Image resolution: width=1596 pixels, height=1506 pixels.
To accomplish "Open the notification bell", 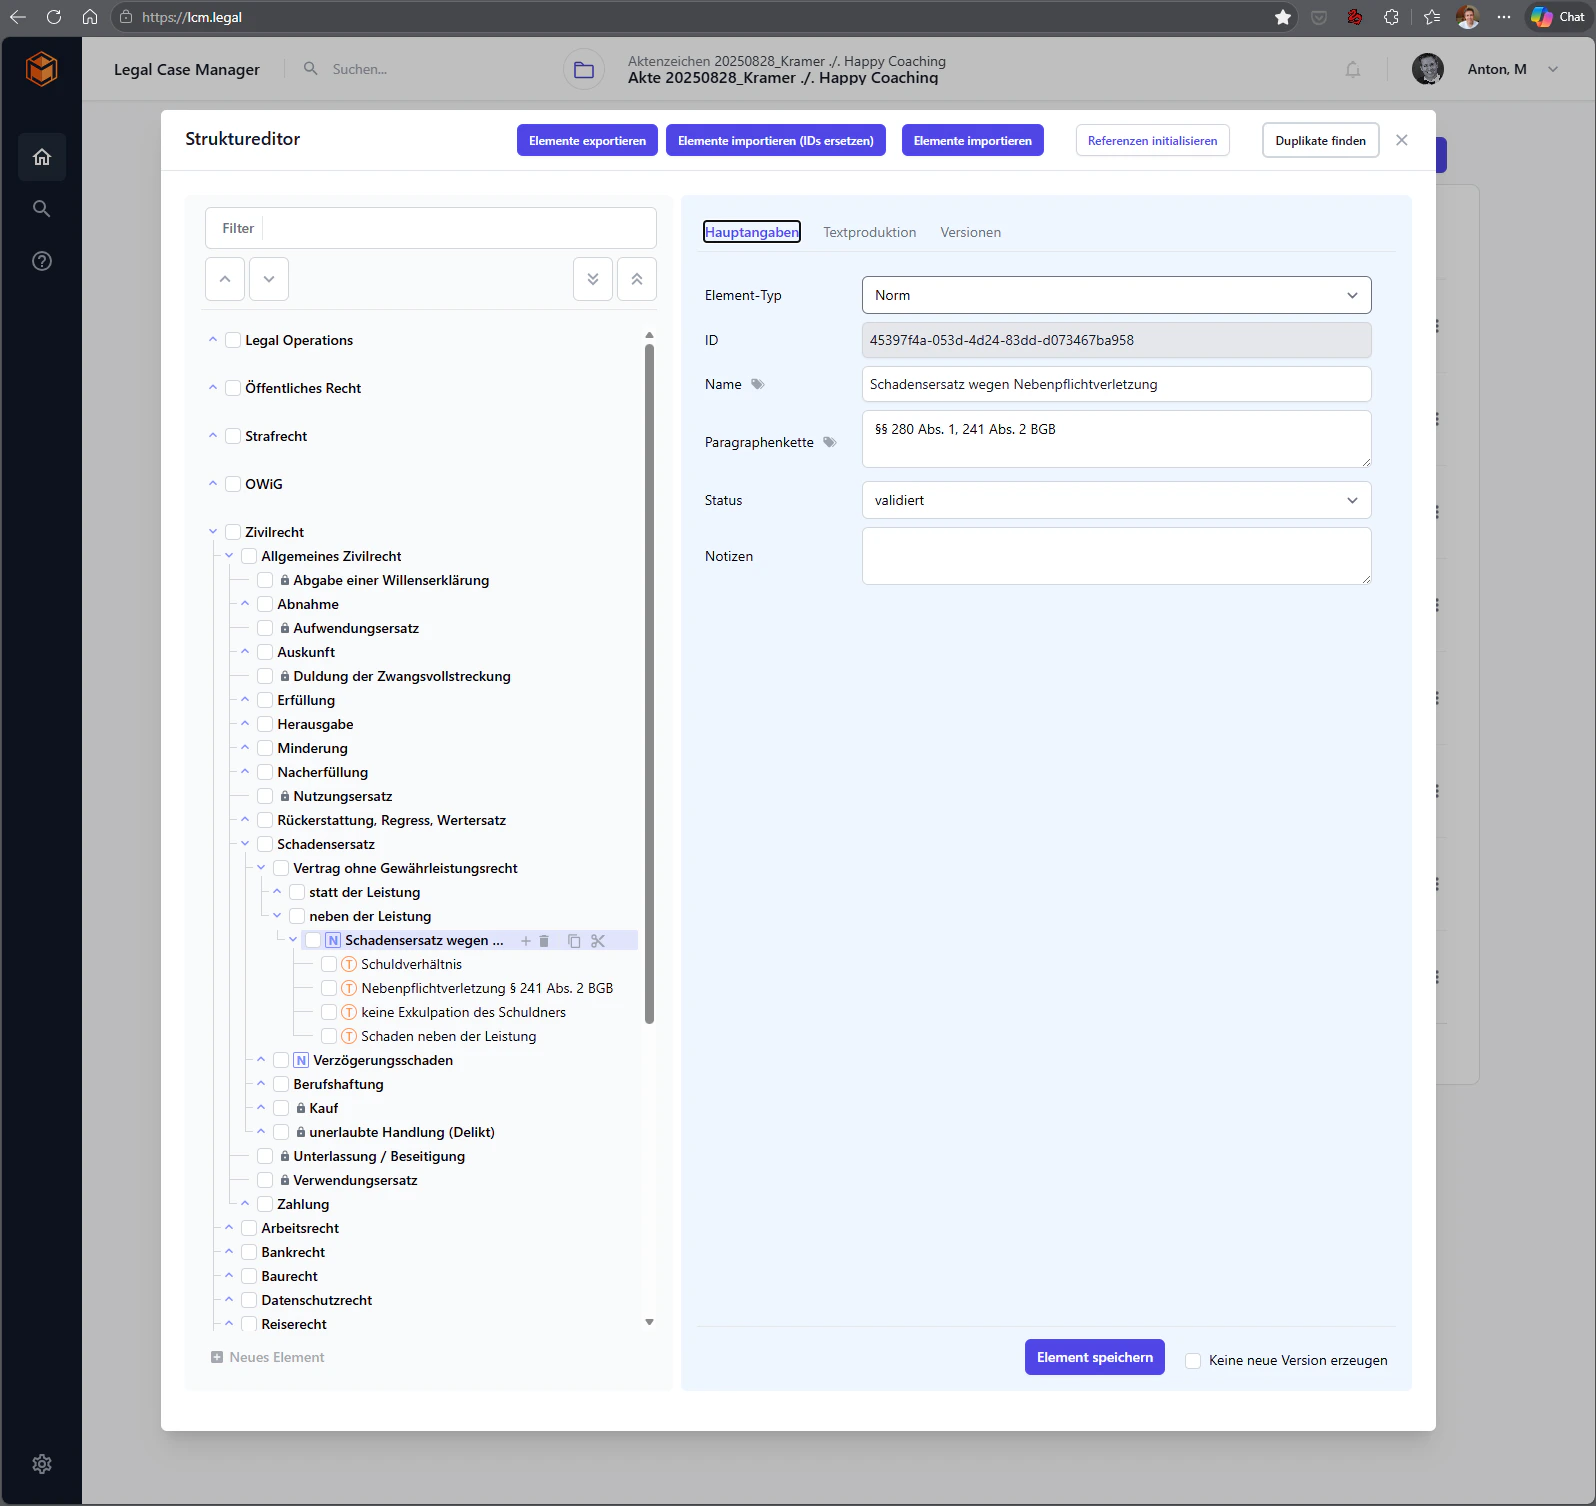I will click(1353, 69).
